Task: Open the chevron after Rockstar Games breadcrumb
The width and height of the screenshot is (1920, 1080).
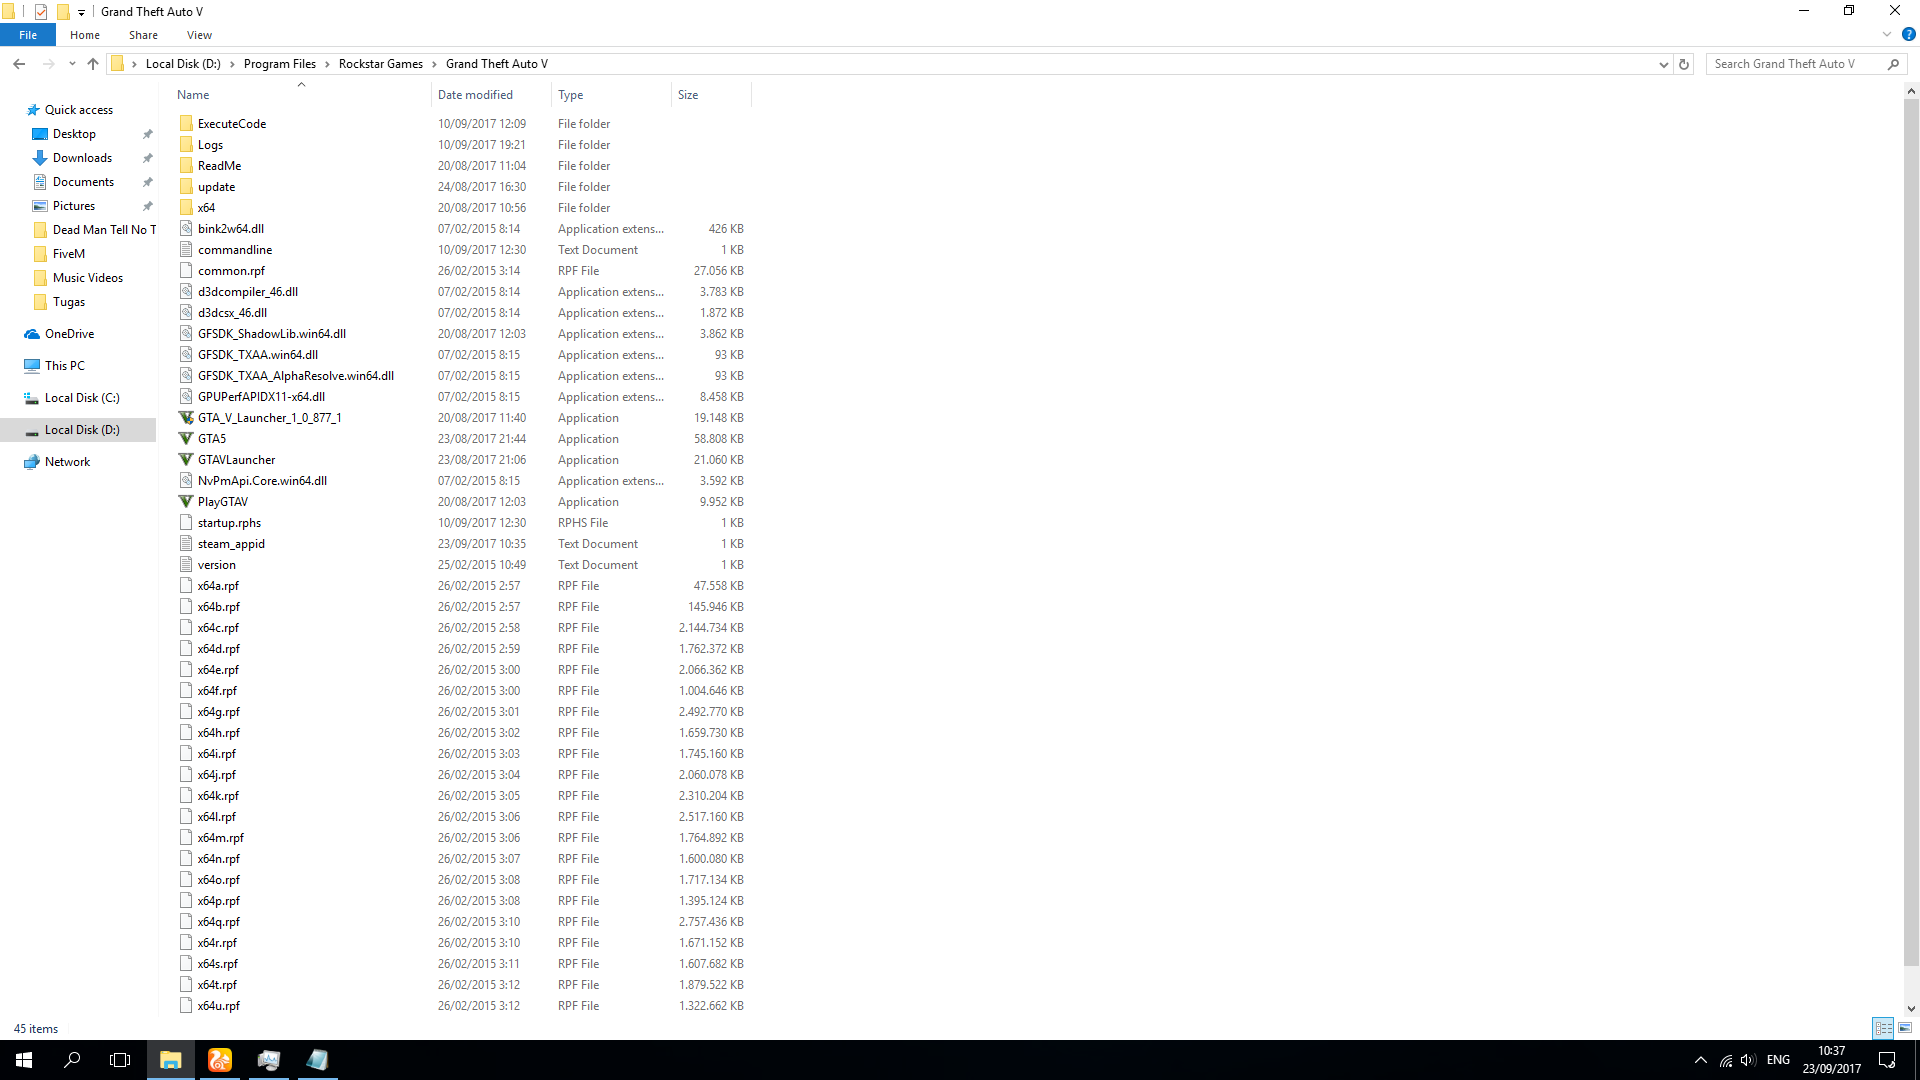Action: (x=435, y=64)
